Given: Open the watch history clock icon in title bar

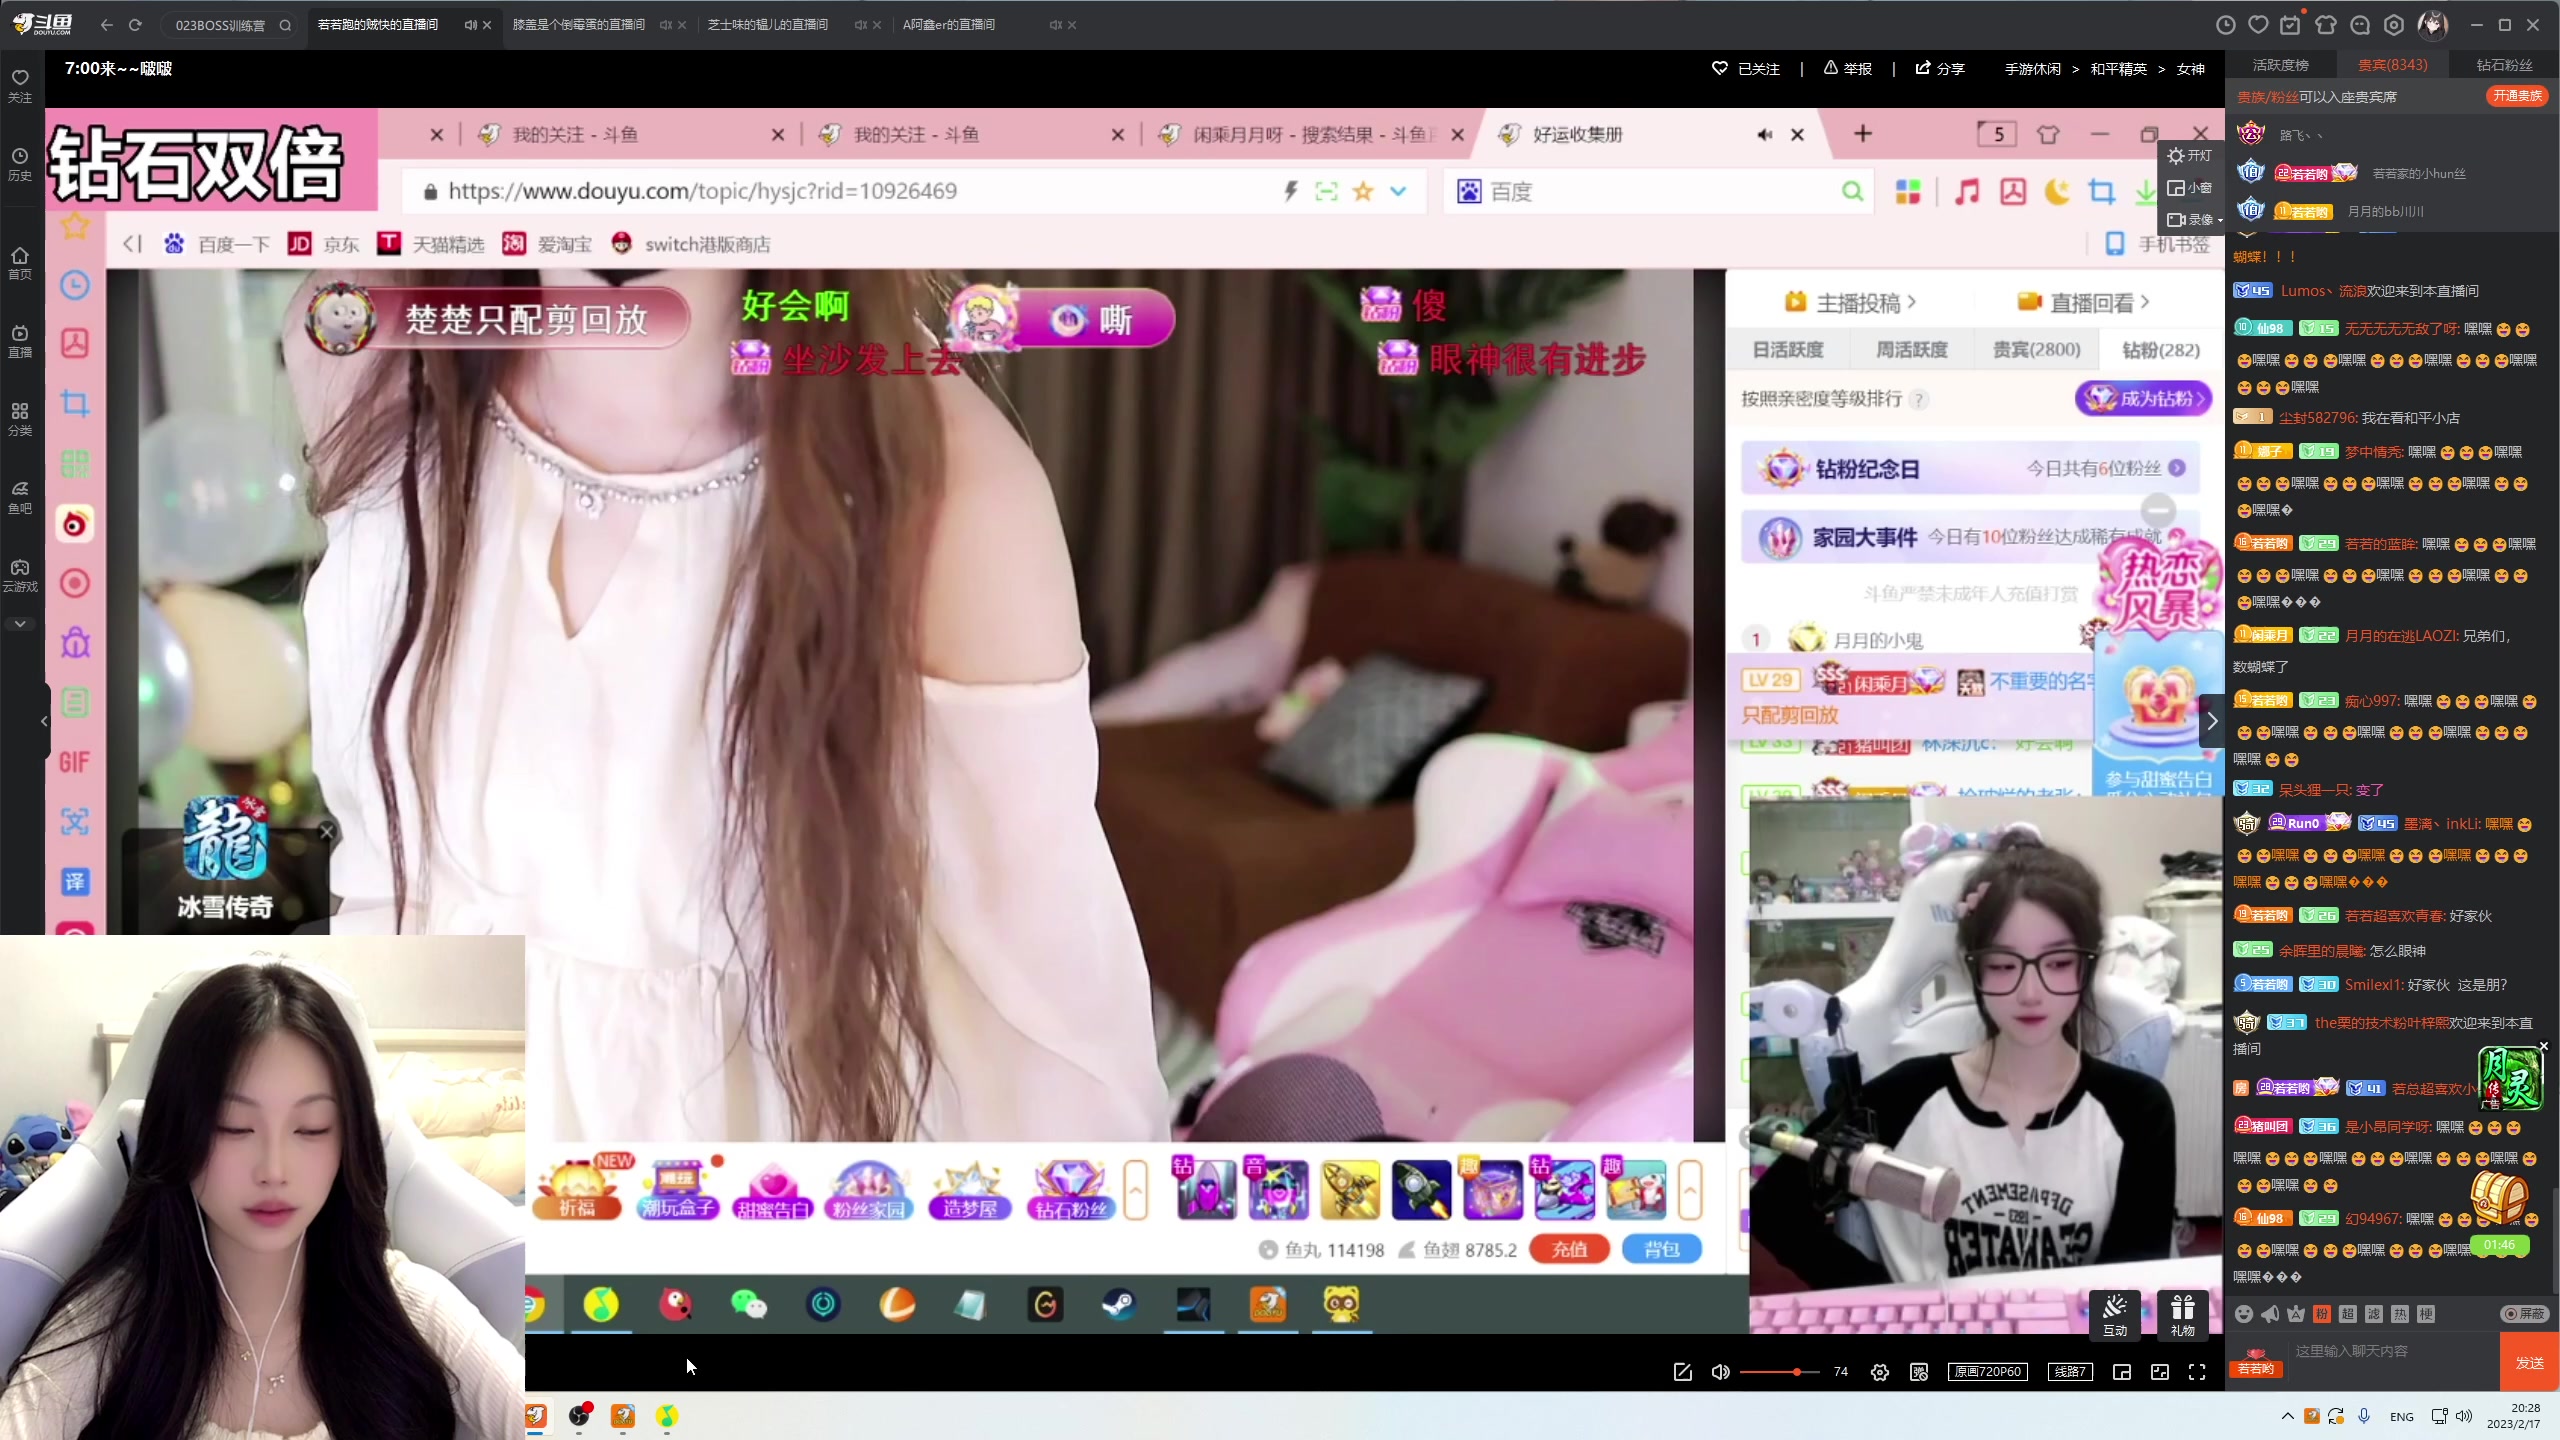Looking at the screenshot, I should 2225,25.
